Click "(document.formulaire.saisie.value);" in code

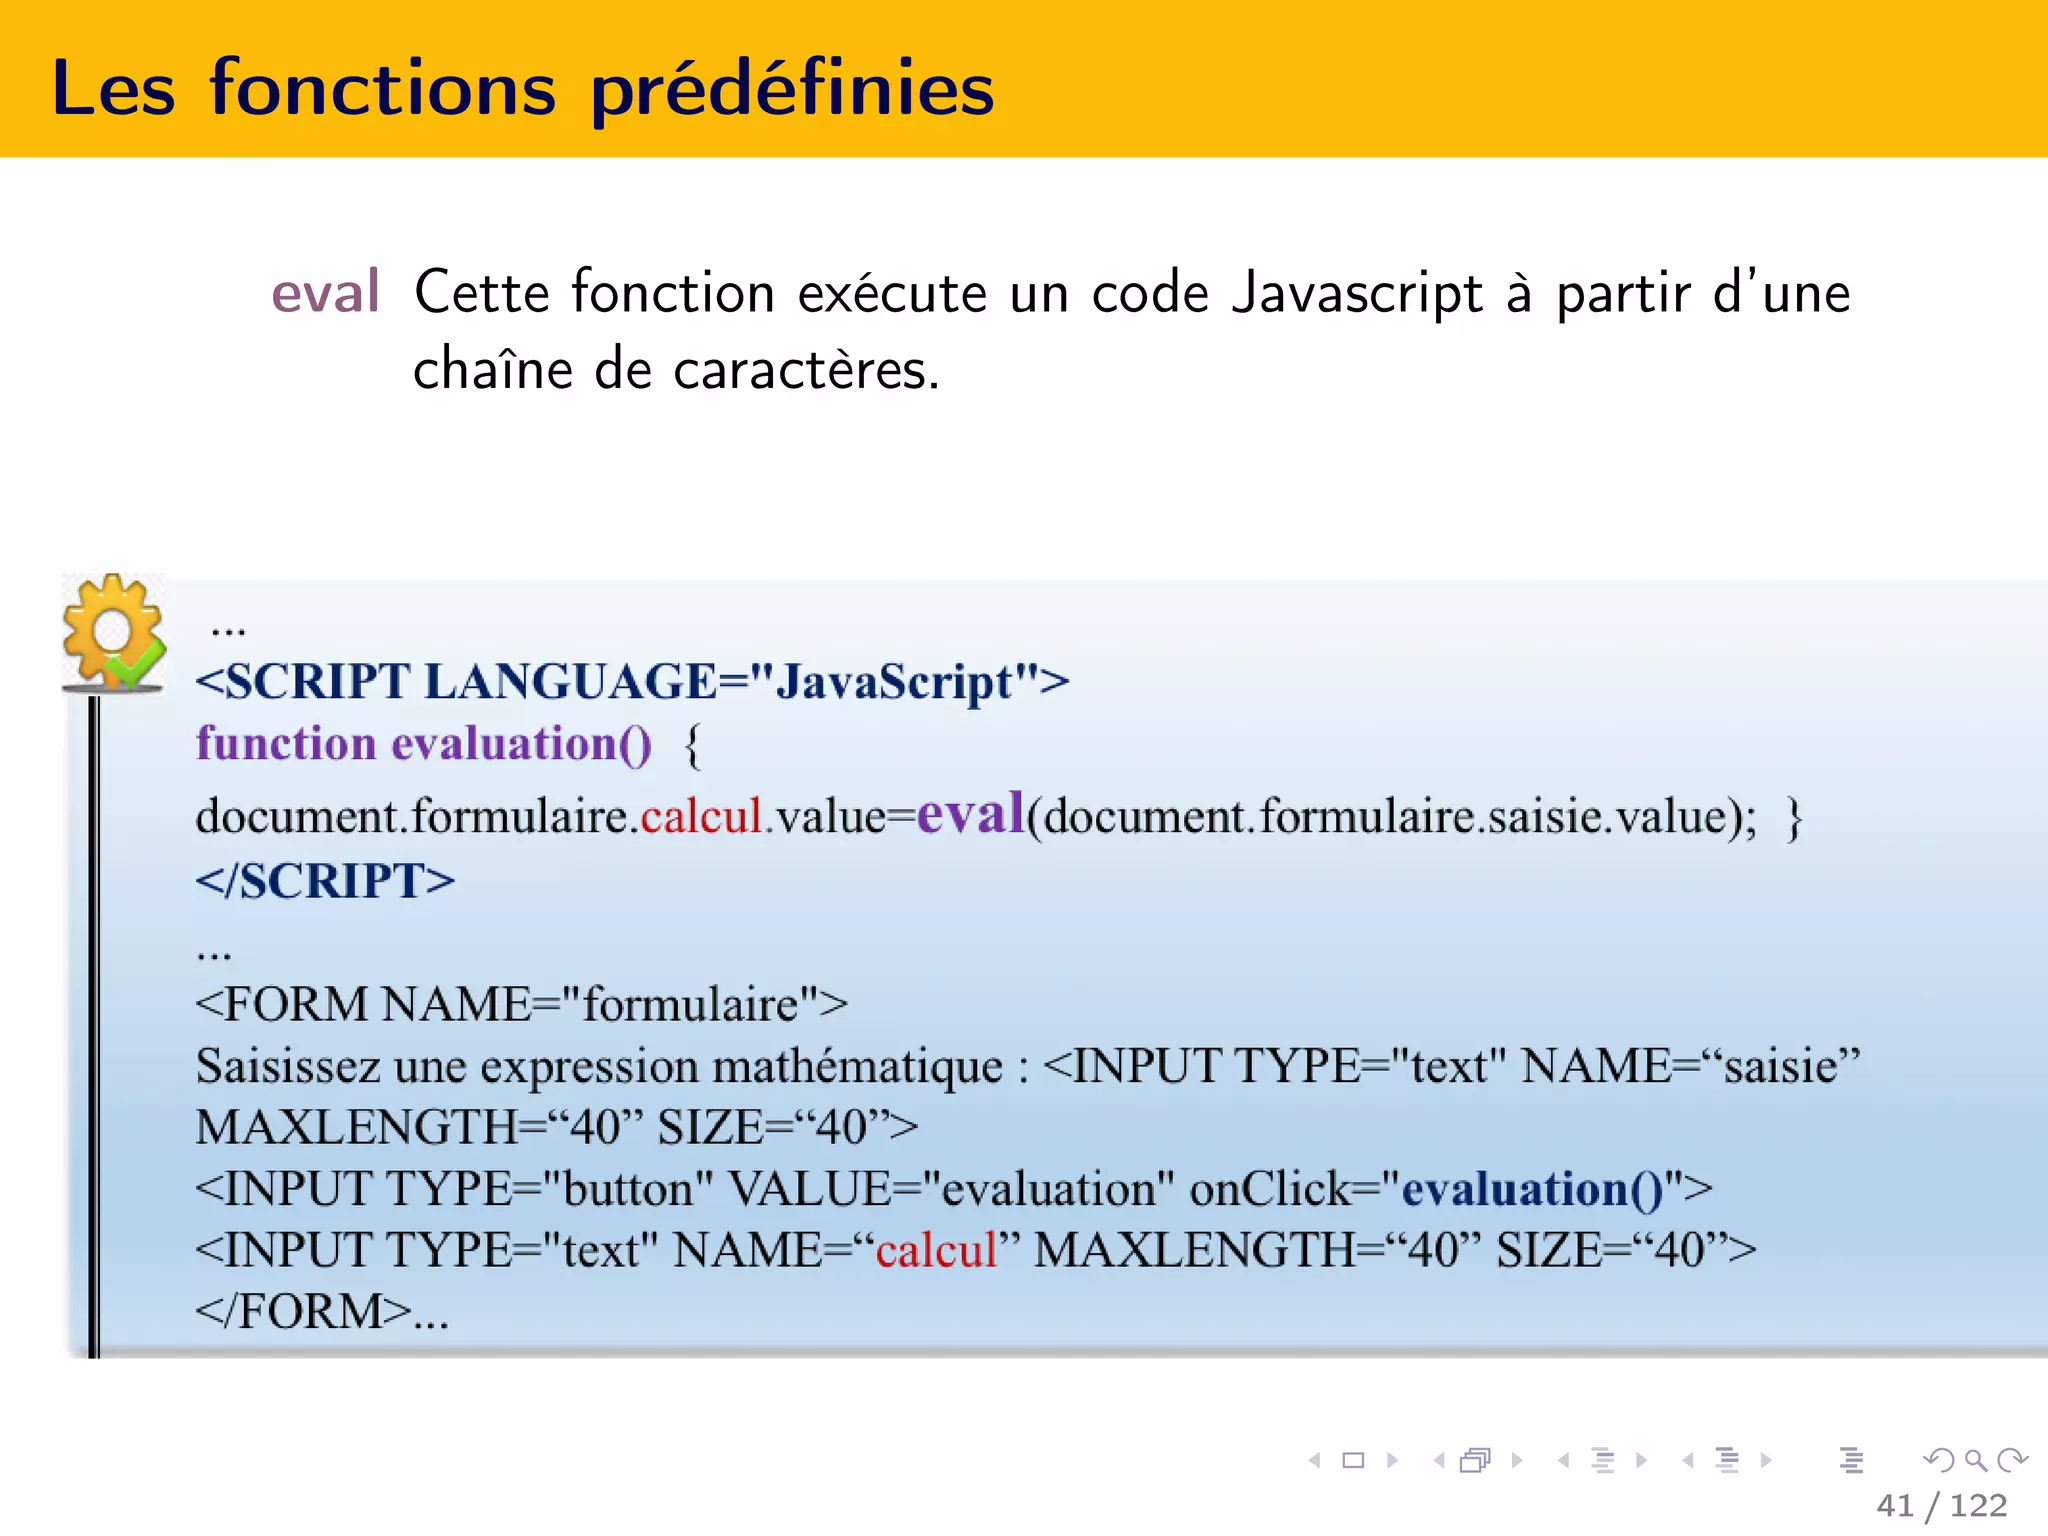(1391, 816)
